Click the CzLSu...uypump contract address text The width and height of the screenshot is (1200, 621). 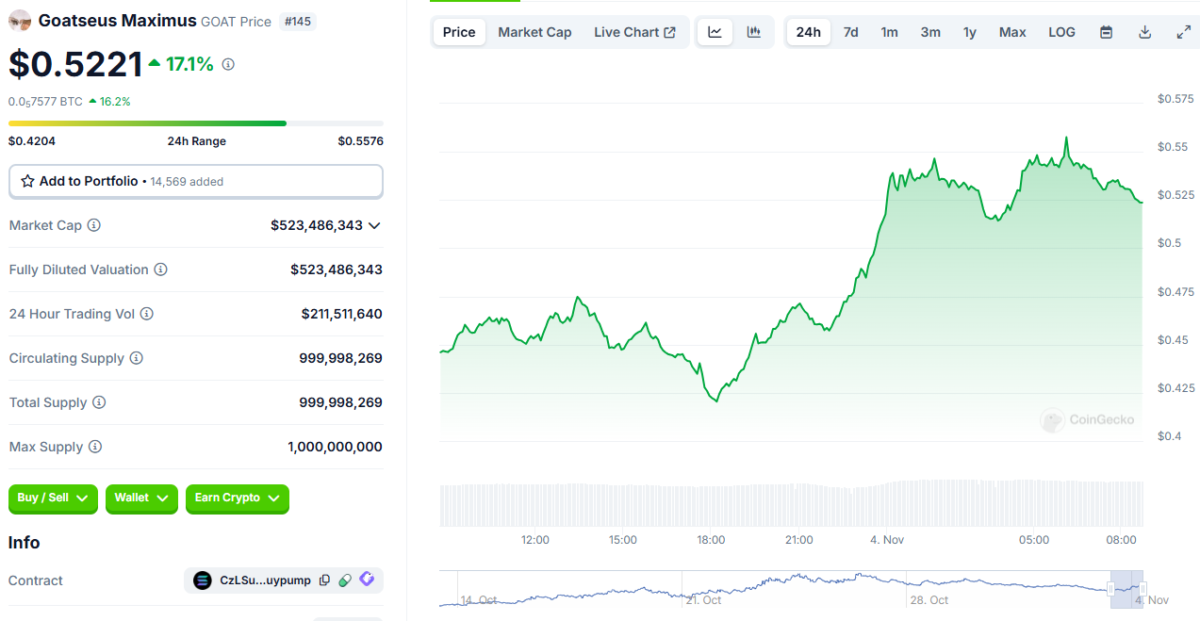pyautogui.click(x=265, y=580)
